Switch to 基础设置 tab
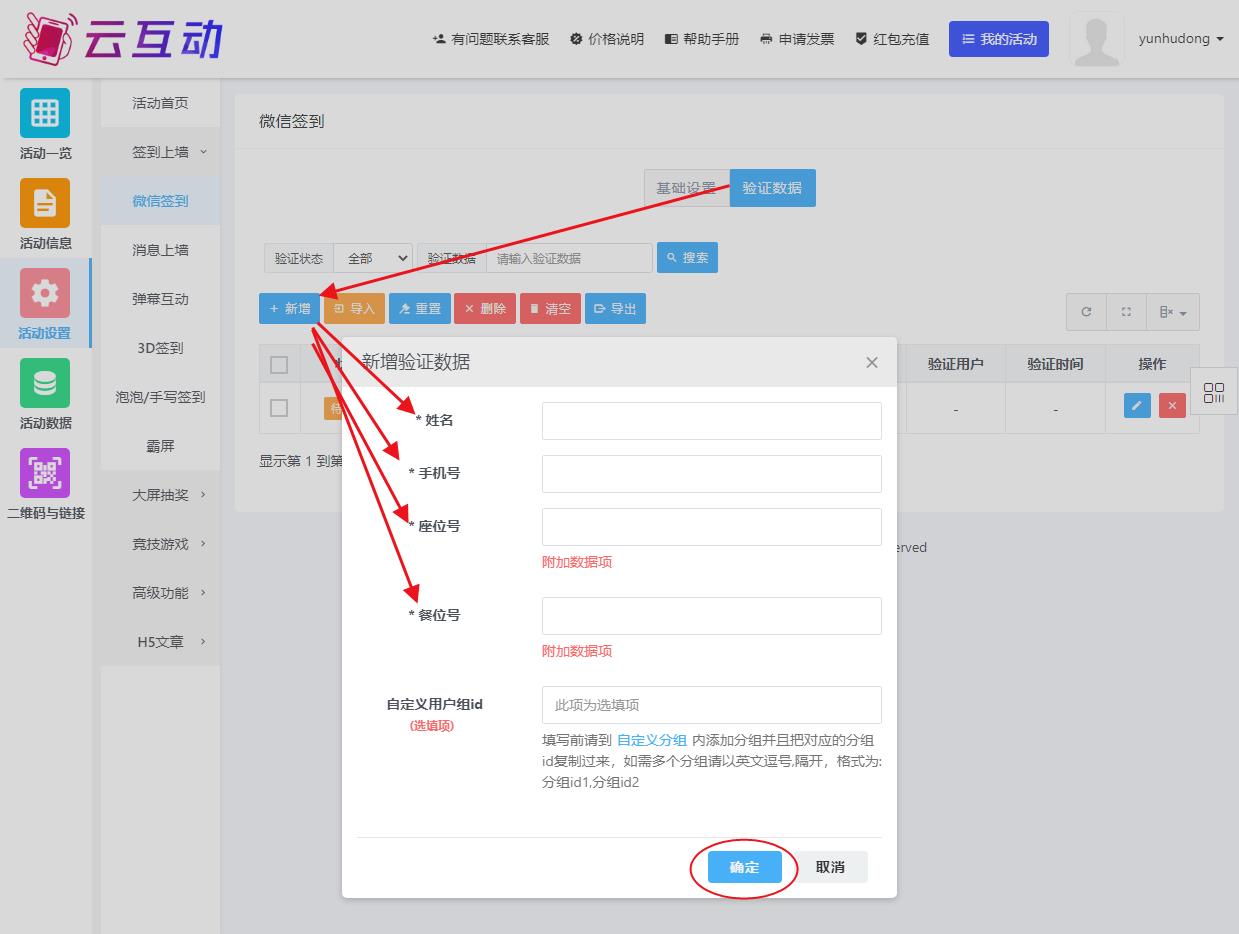 [686, 188]
